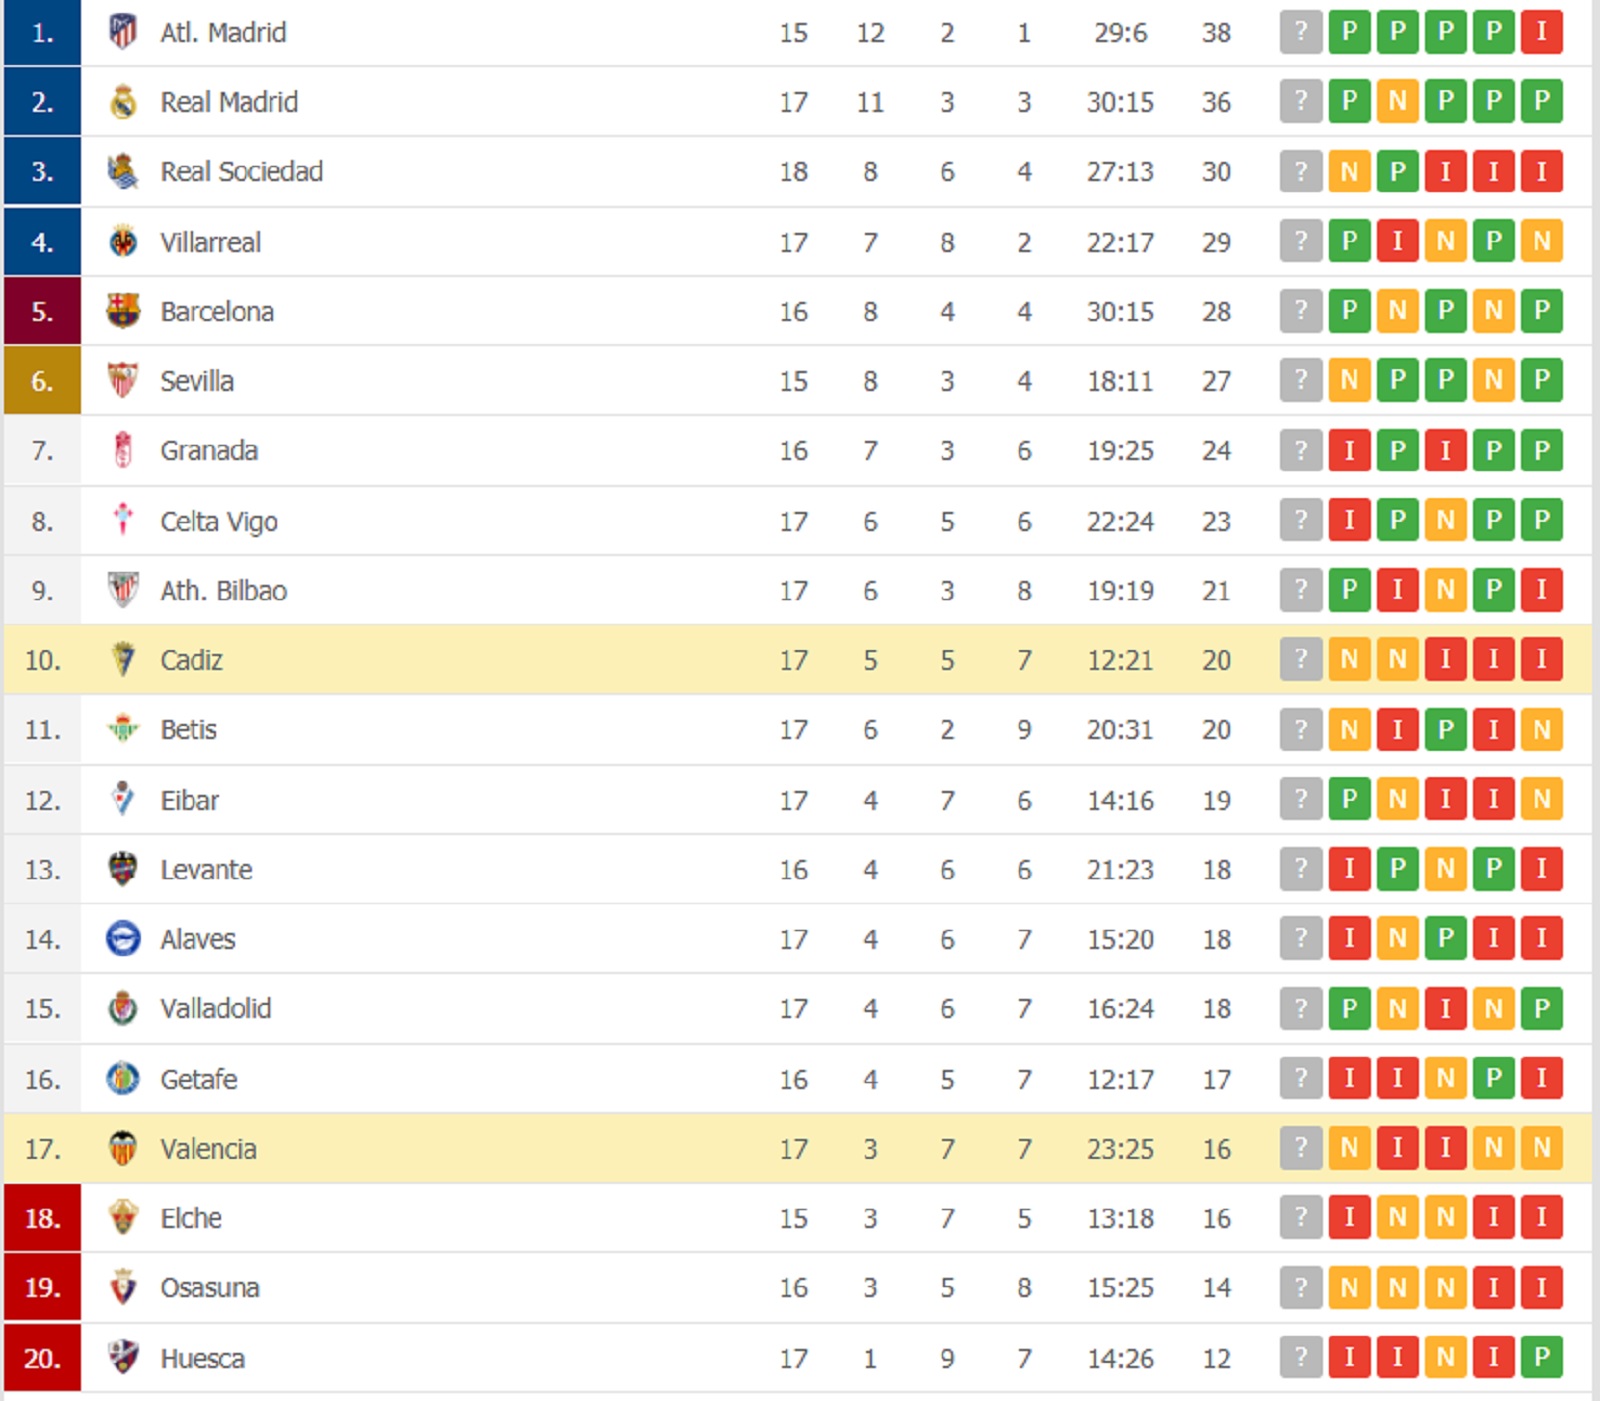Click the blue position 1 badge
This screenshot has height=1401, width=1600.
(x=42, y=33)
